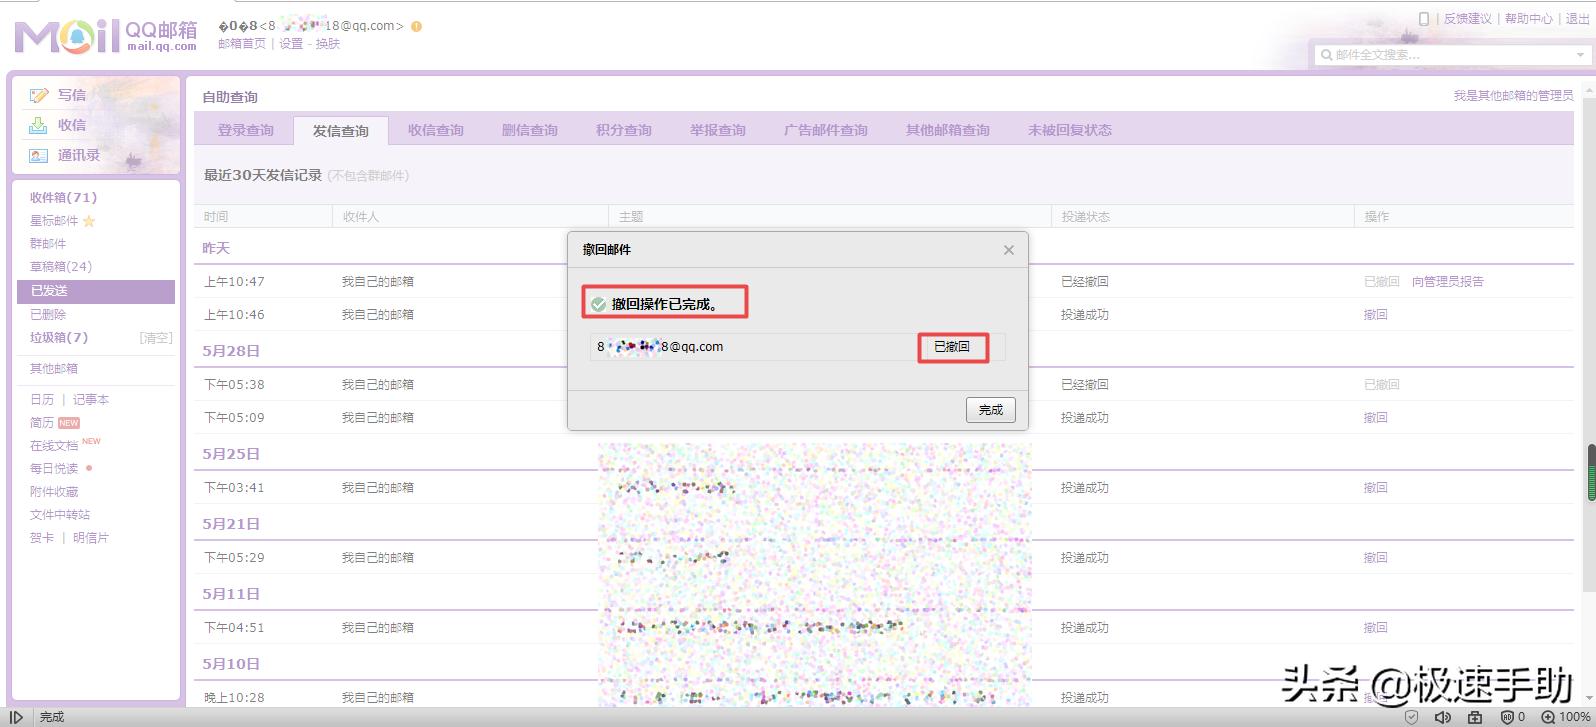Click the mobile phone icon near 反馈建议
Viewport: 1596px width, 727px height.
point(1424,19)
